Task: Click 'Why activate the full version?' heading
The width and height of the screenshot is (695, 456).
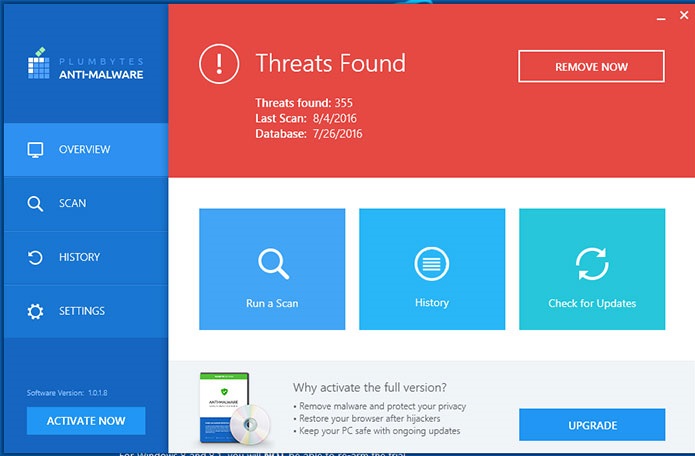Action: coord(370,388)
